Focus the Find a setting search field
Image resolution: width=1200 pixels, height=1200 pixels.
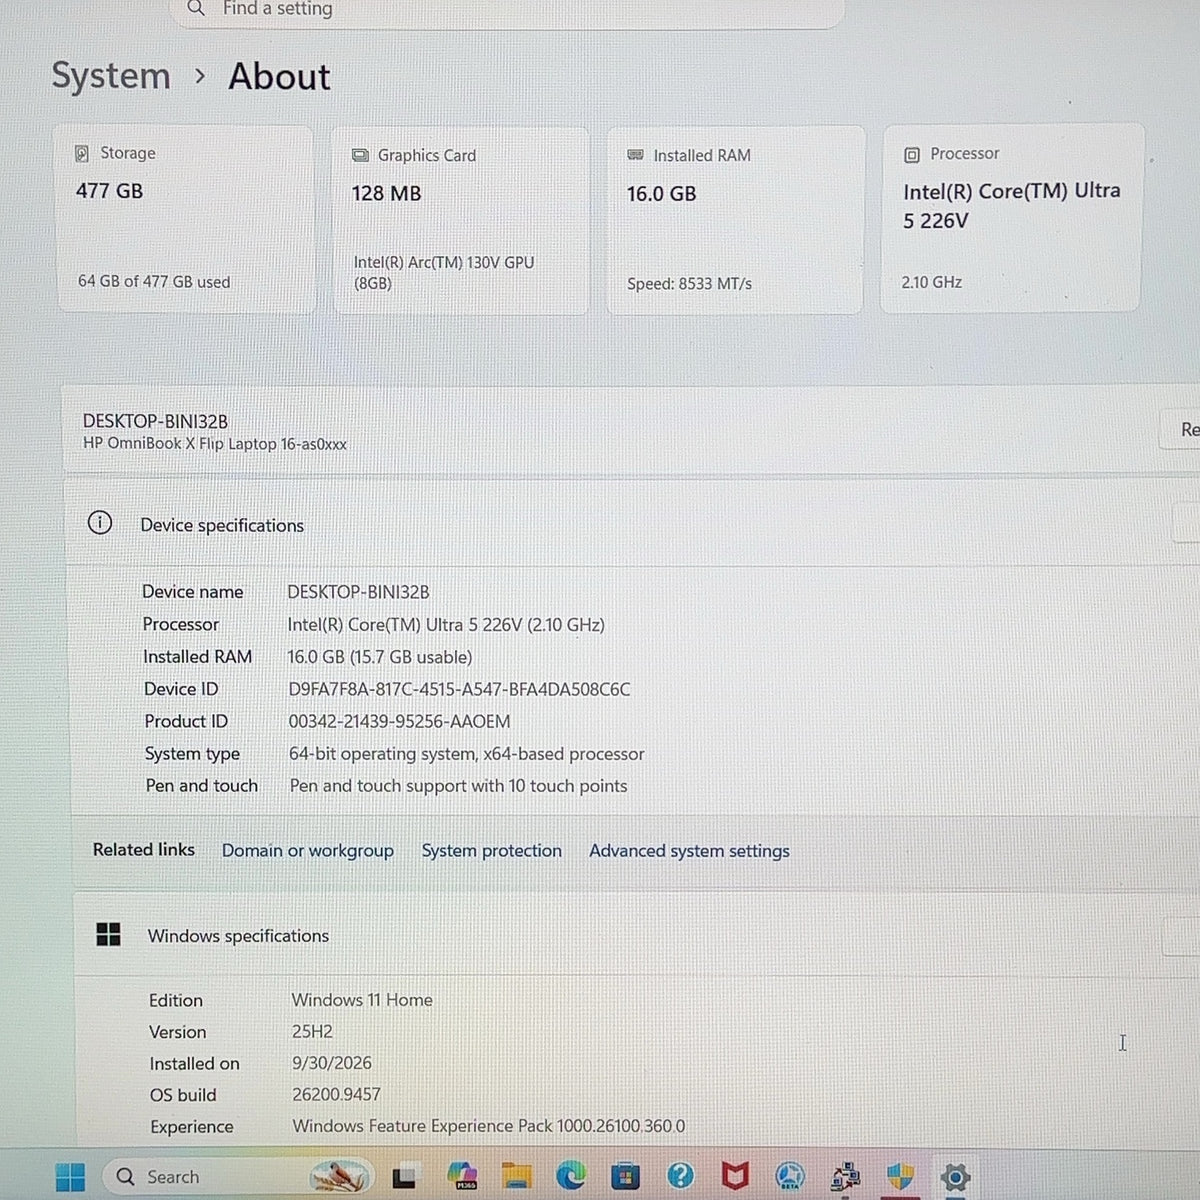(x=510, y=10)
